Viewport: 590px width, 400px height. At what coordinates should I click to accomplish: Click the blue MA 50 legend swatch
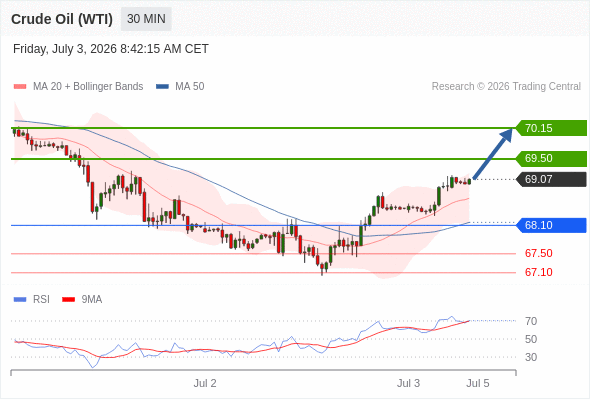point(162,87)
